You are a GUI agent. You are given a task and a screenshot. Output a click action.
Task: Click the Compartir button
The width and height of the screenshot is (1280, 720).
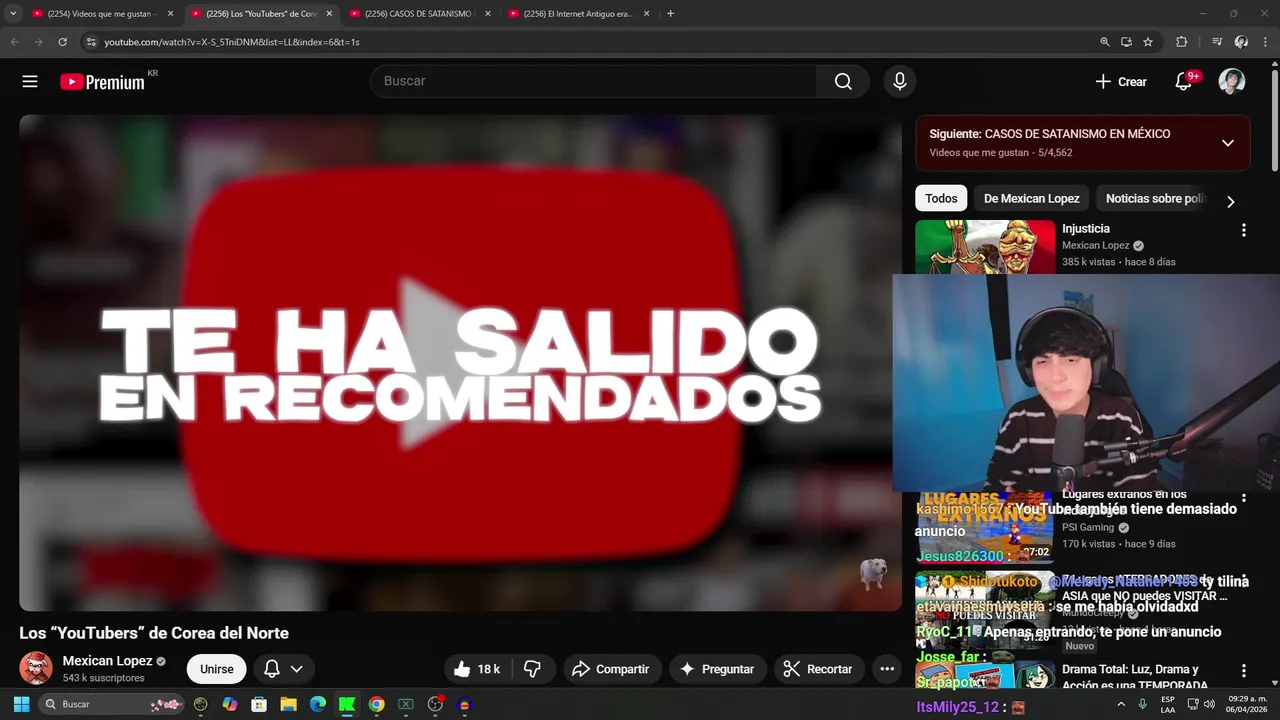(x=610, y=669)
